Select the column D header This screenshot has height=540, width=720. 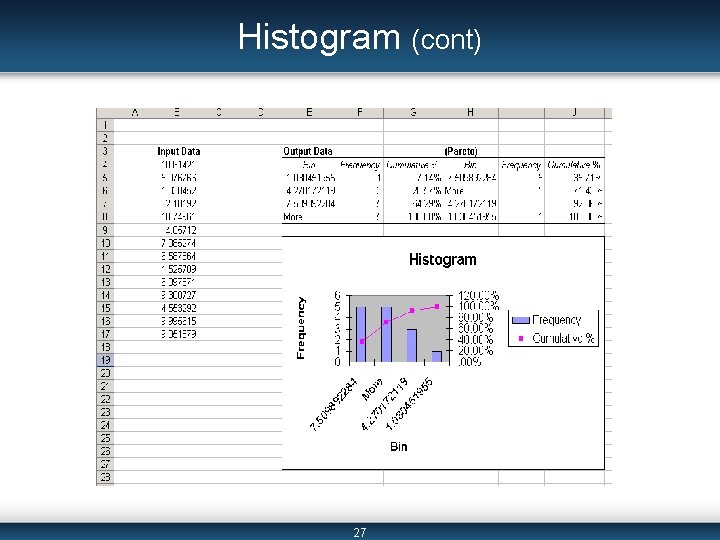tap(261, 112)
